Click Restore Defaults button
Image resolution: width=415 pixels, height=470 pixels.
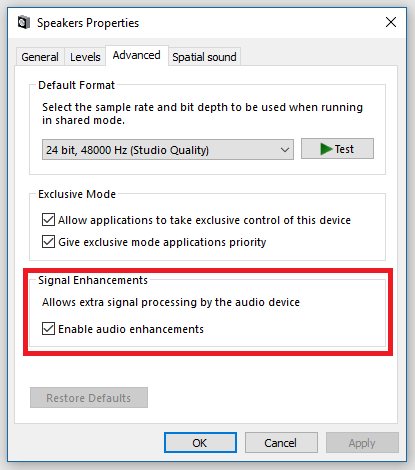[x=89, y=398]
